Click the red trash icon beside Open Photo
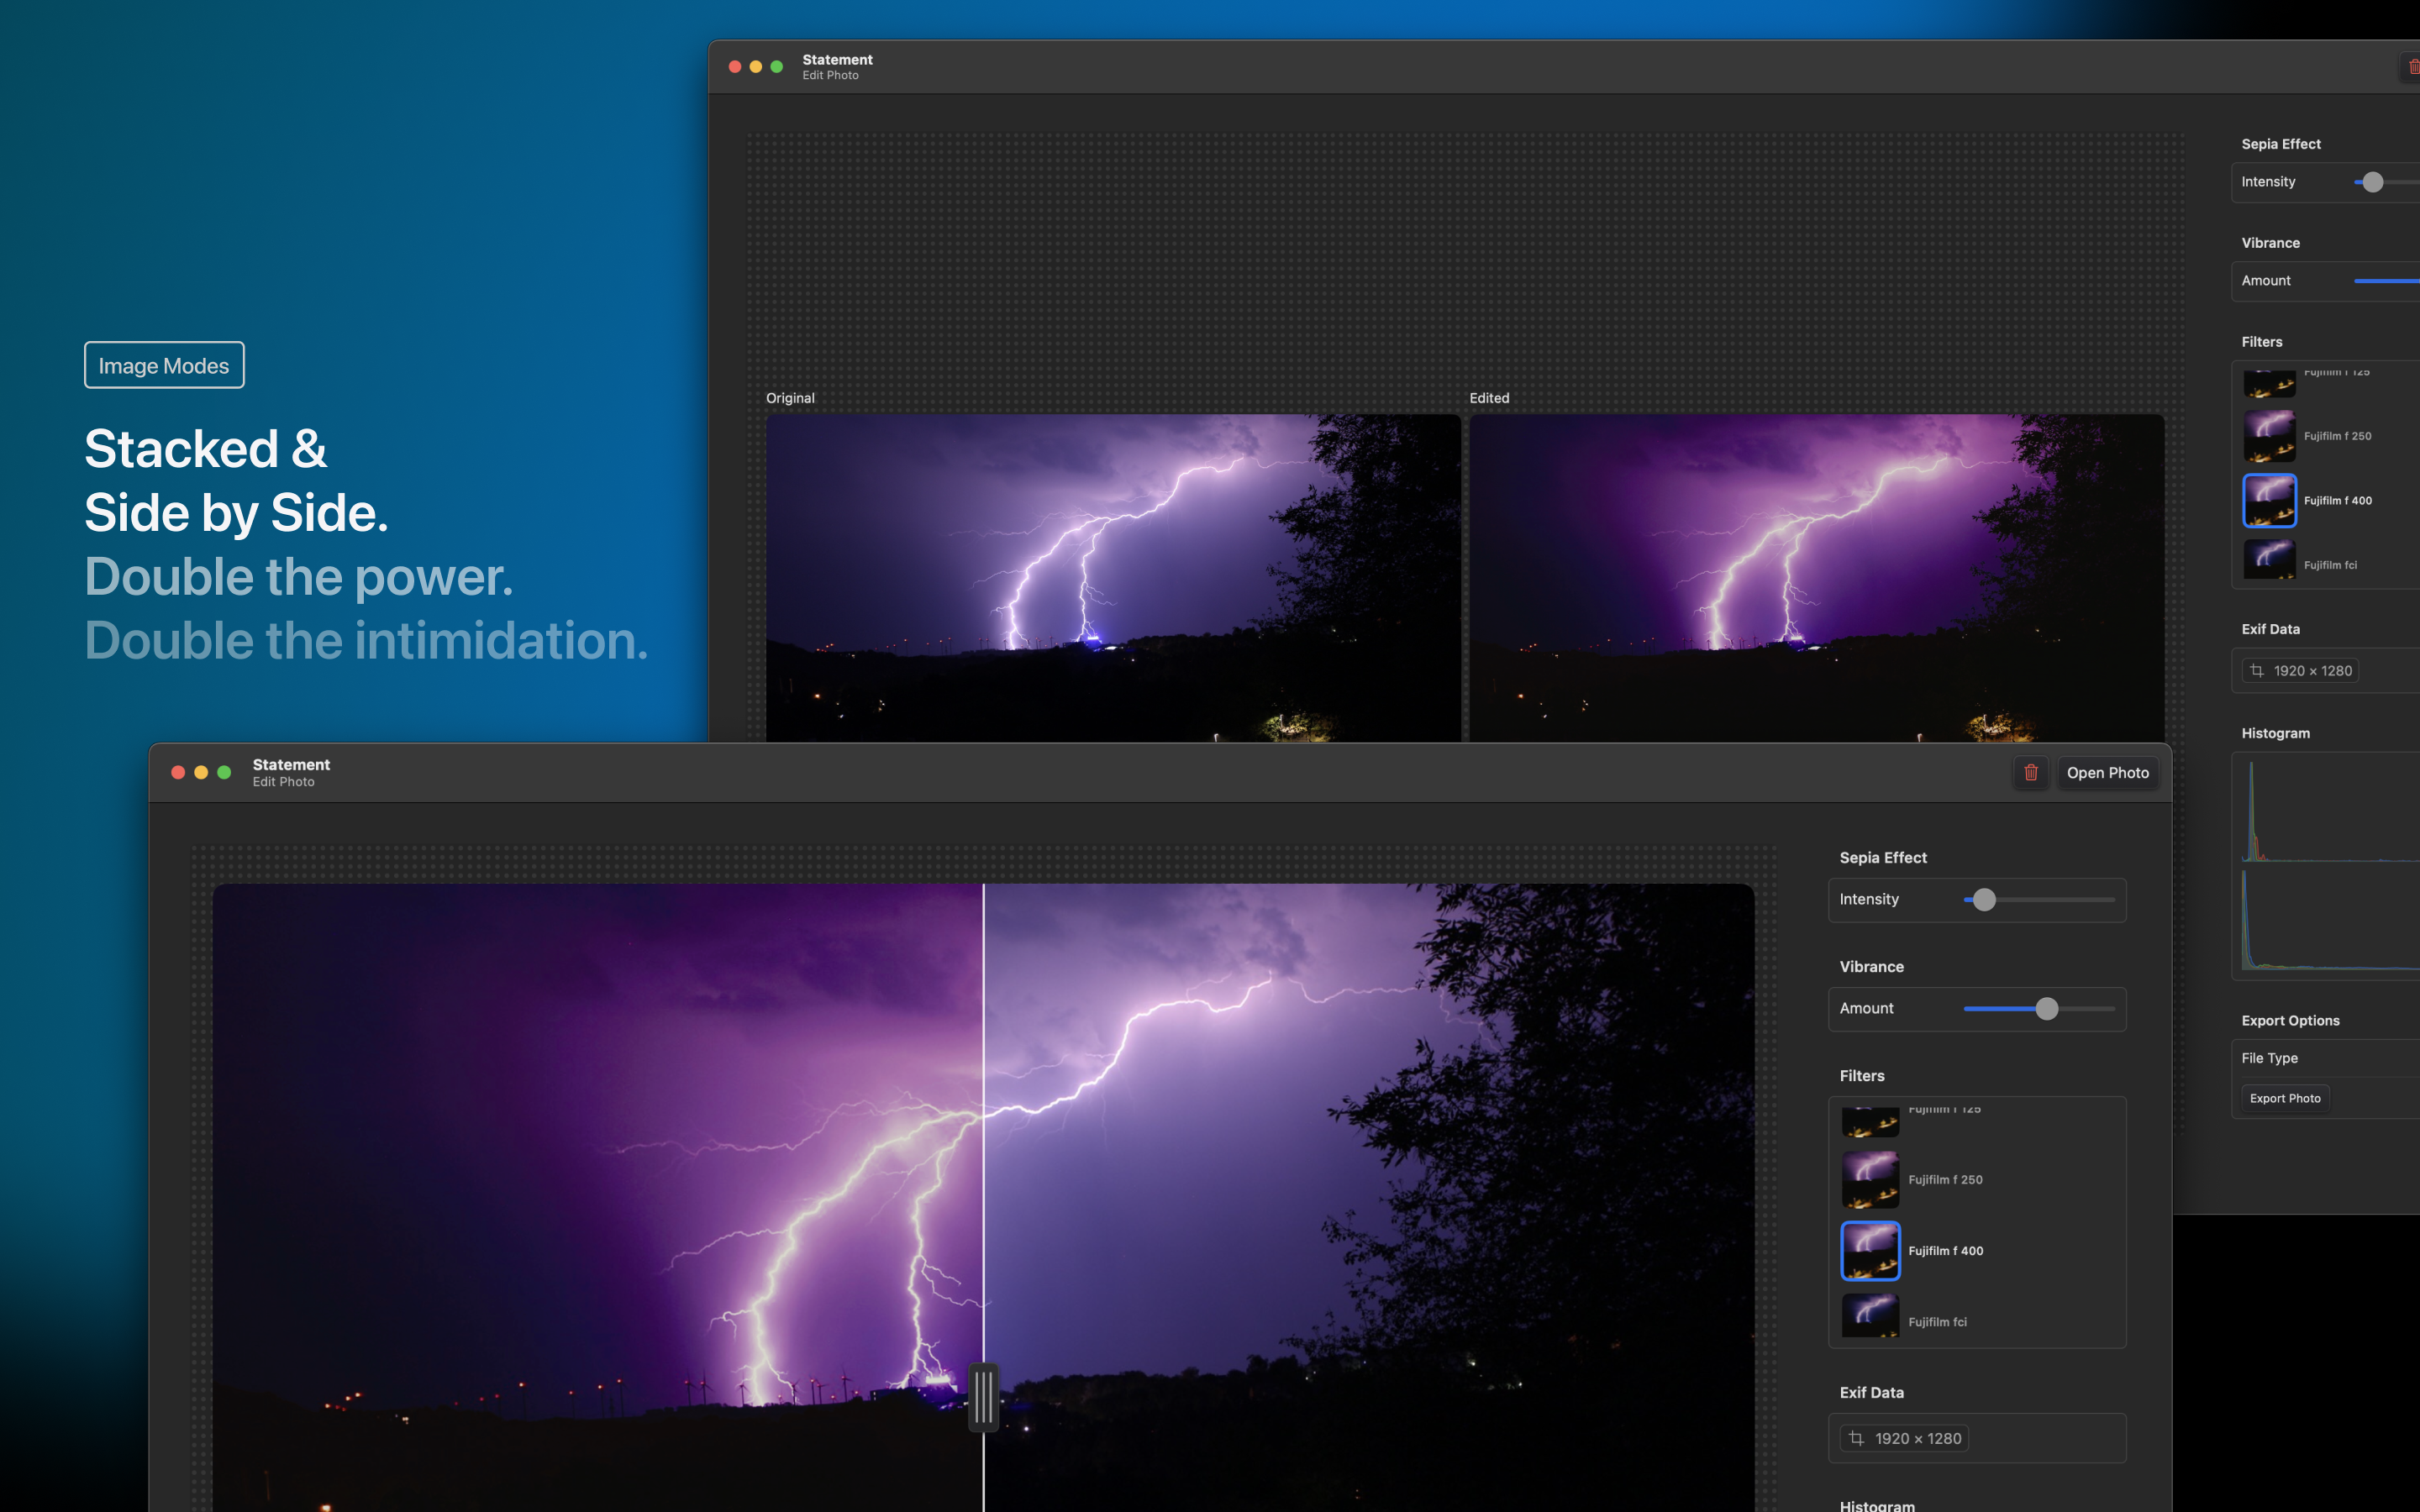Image resolution: width=2420 pixels, height=1512 pixels. (x=2030, y=772)
